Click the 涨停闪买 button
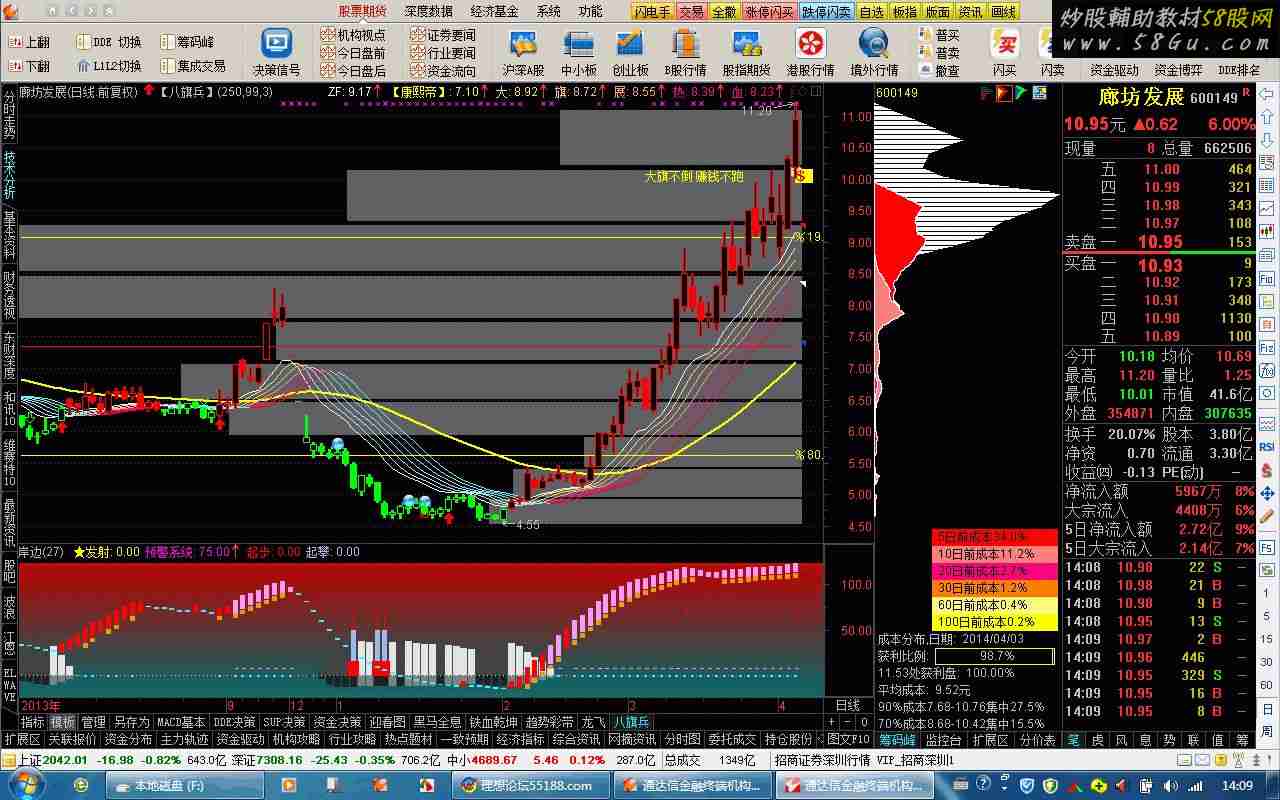This screenshot has height=800, width=1280. (769, 12)
